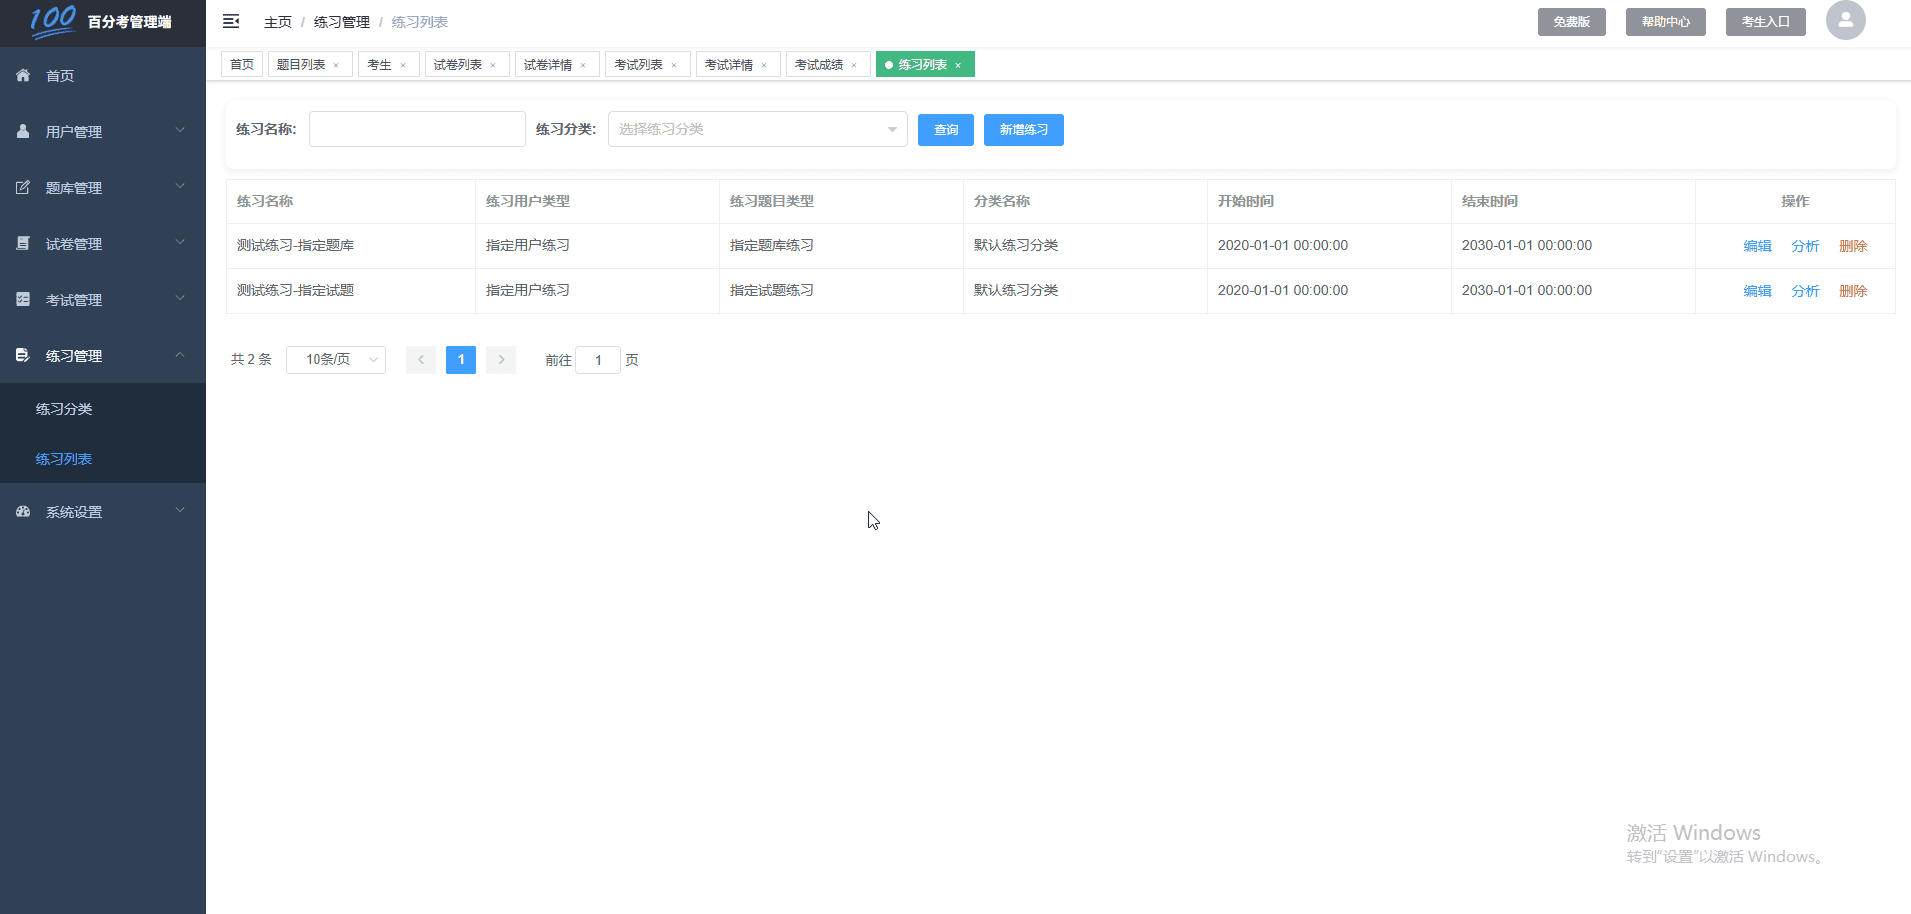Open the 选择练习分类 dropdown
1911x914 pixels.
(x=757, y=128)
